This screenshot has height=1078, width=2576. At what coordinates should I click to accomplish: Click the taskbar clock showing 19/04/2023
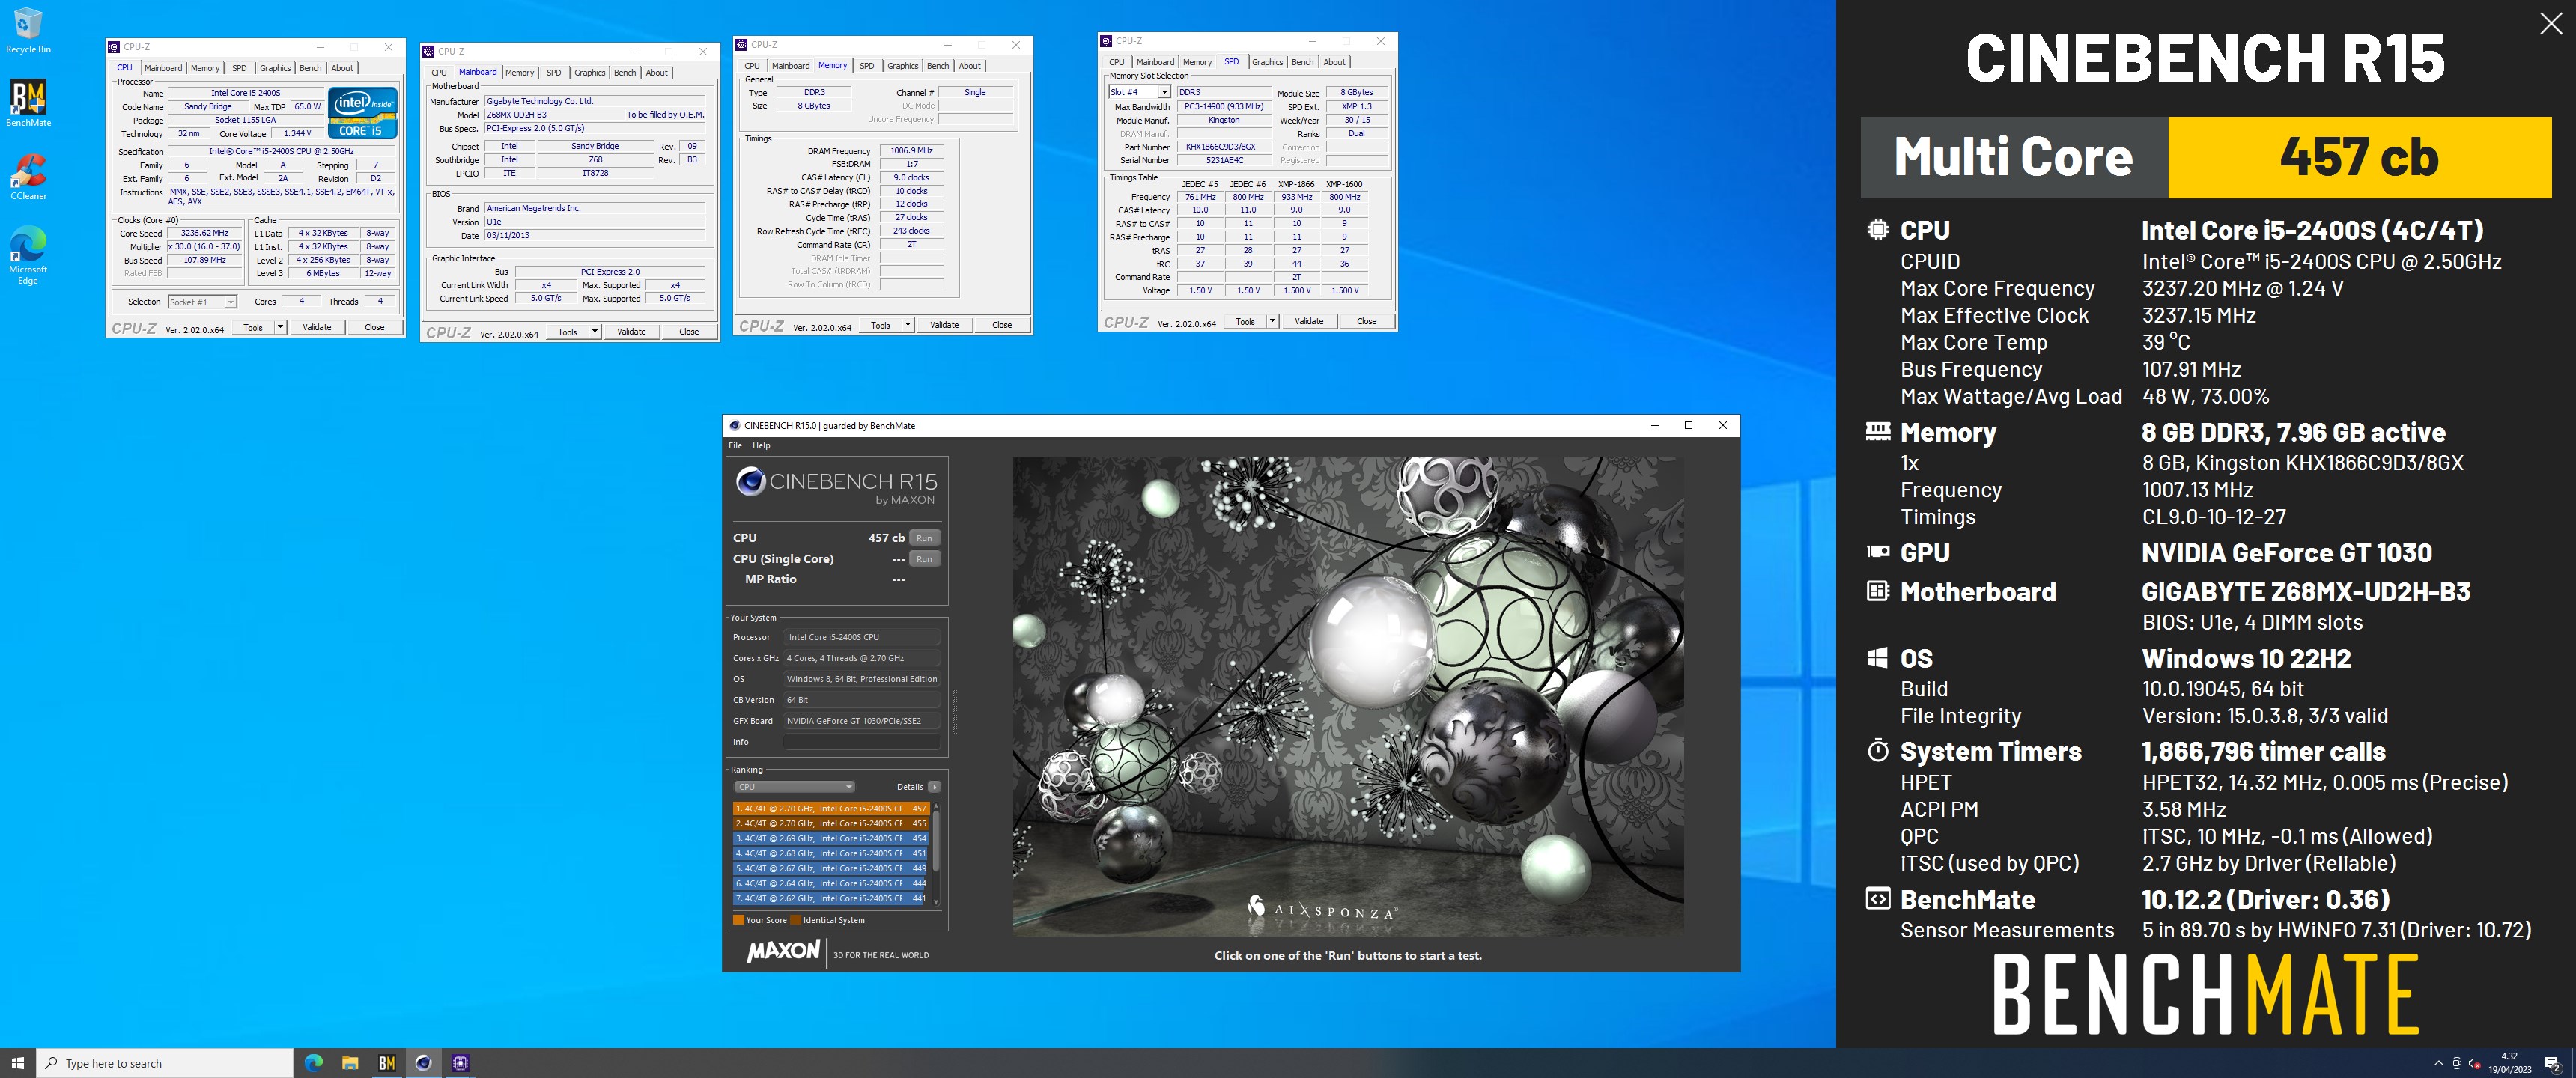pos(2510,1063)
